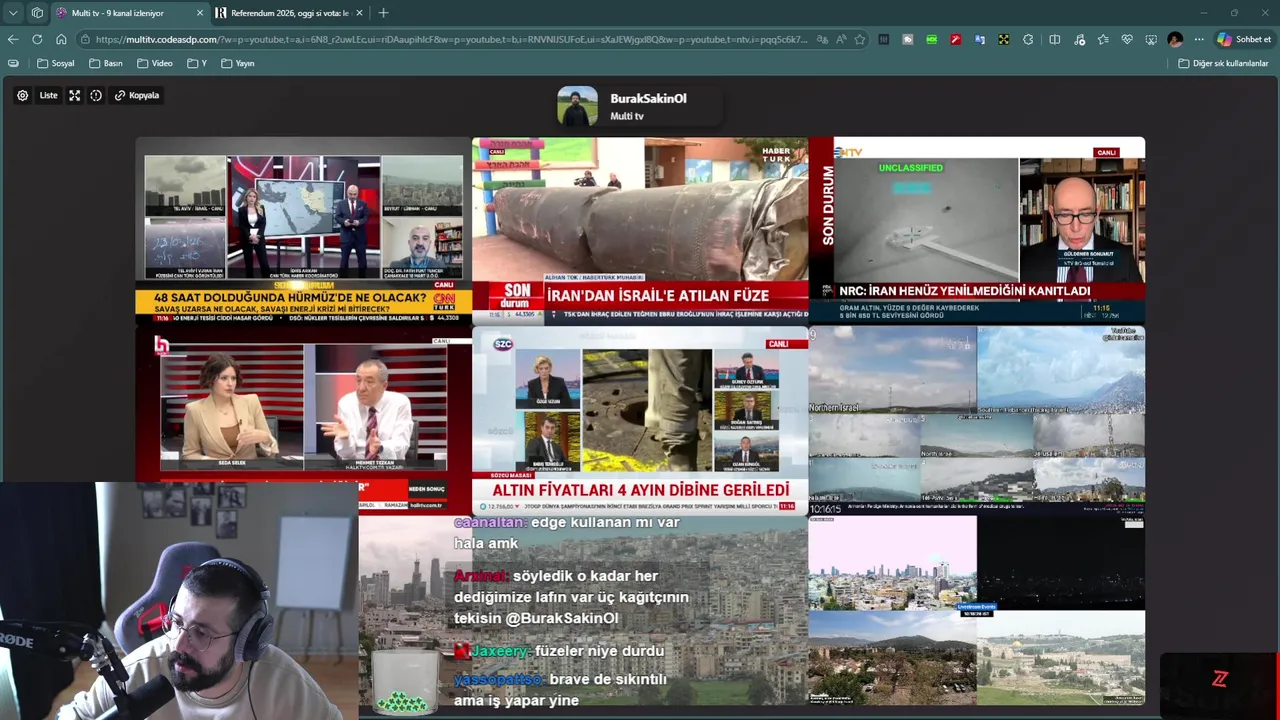Add page to favorites with star icon
Viewport: 1280px width, 720px height.
pyautogui.click(x=859, y=39)
